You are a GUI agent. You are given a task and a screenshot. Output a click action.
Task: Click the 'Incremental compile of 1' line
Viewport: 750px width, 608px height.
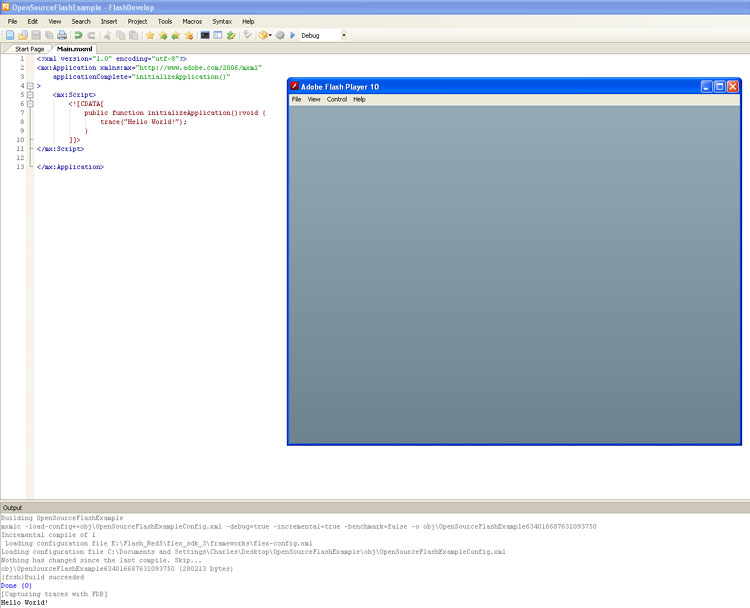pyautogui.click(x=48, y=535)
